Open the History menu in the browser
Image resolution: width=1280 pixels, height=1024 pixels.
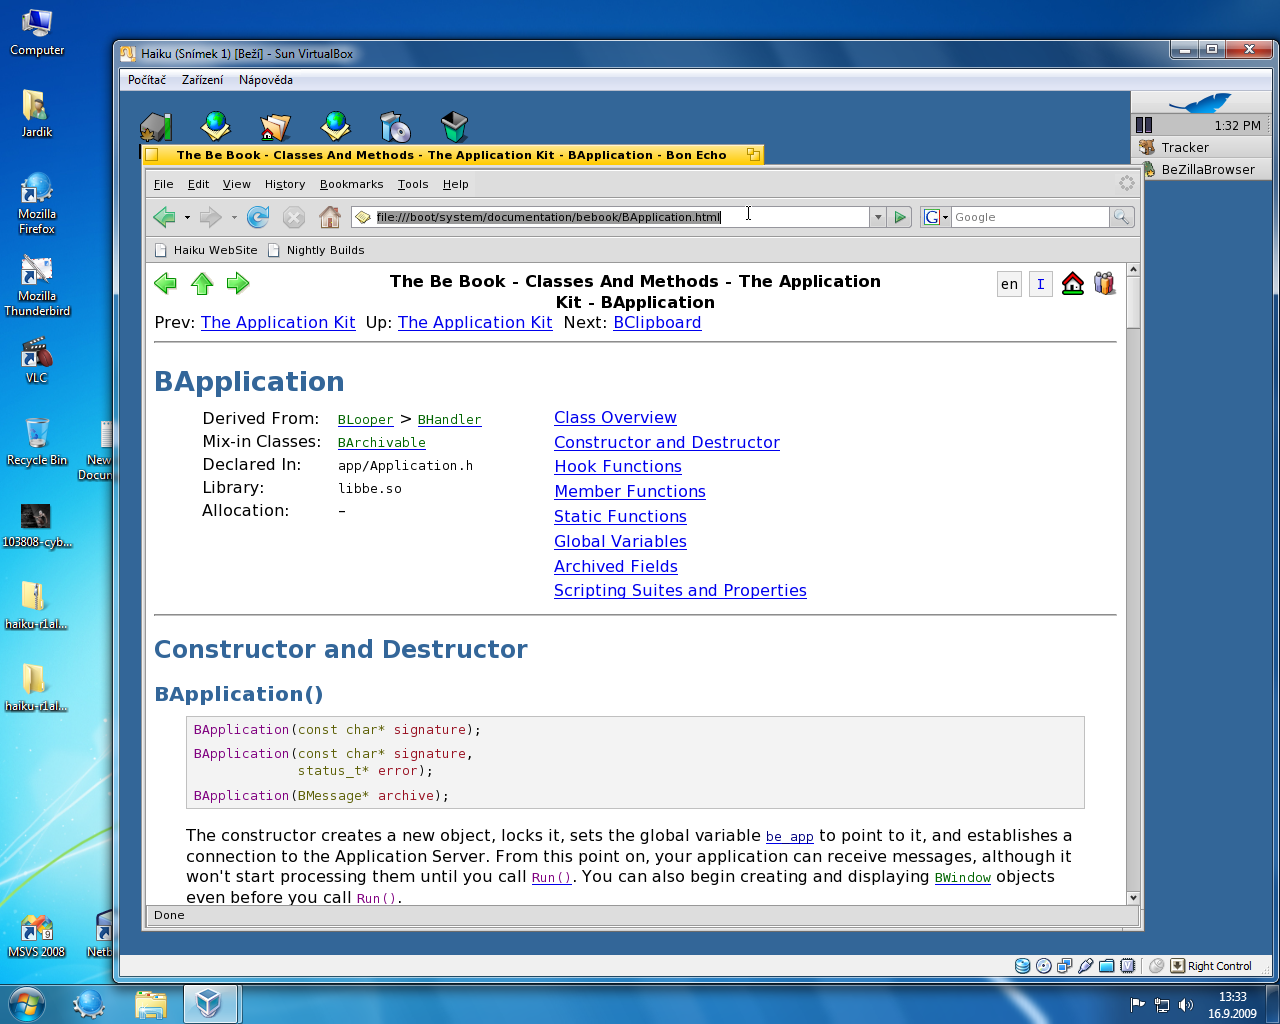[x=285, y=184]
